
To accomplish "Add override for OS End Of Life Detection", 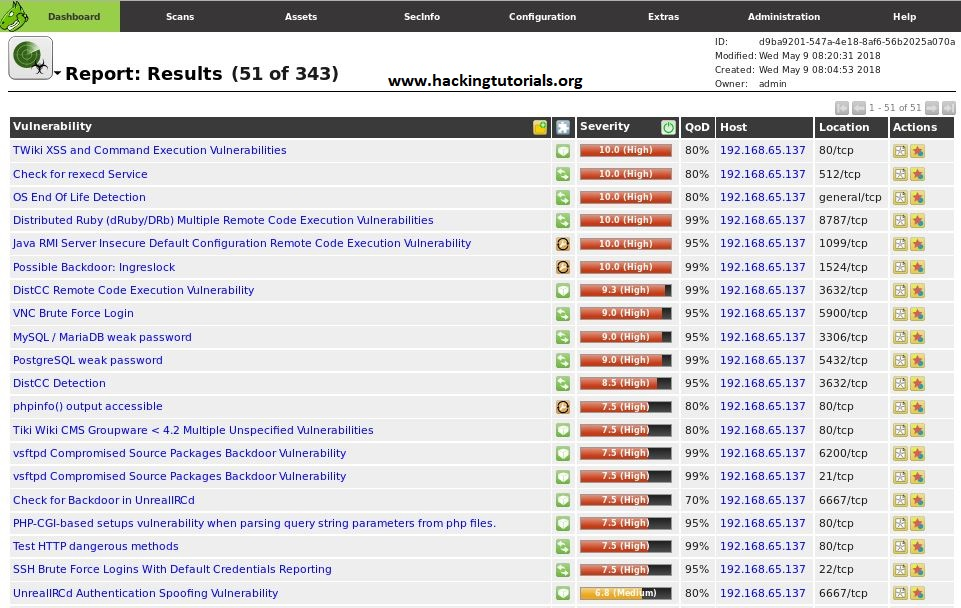I will [917, 197].
